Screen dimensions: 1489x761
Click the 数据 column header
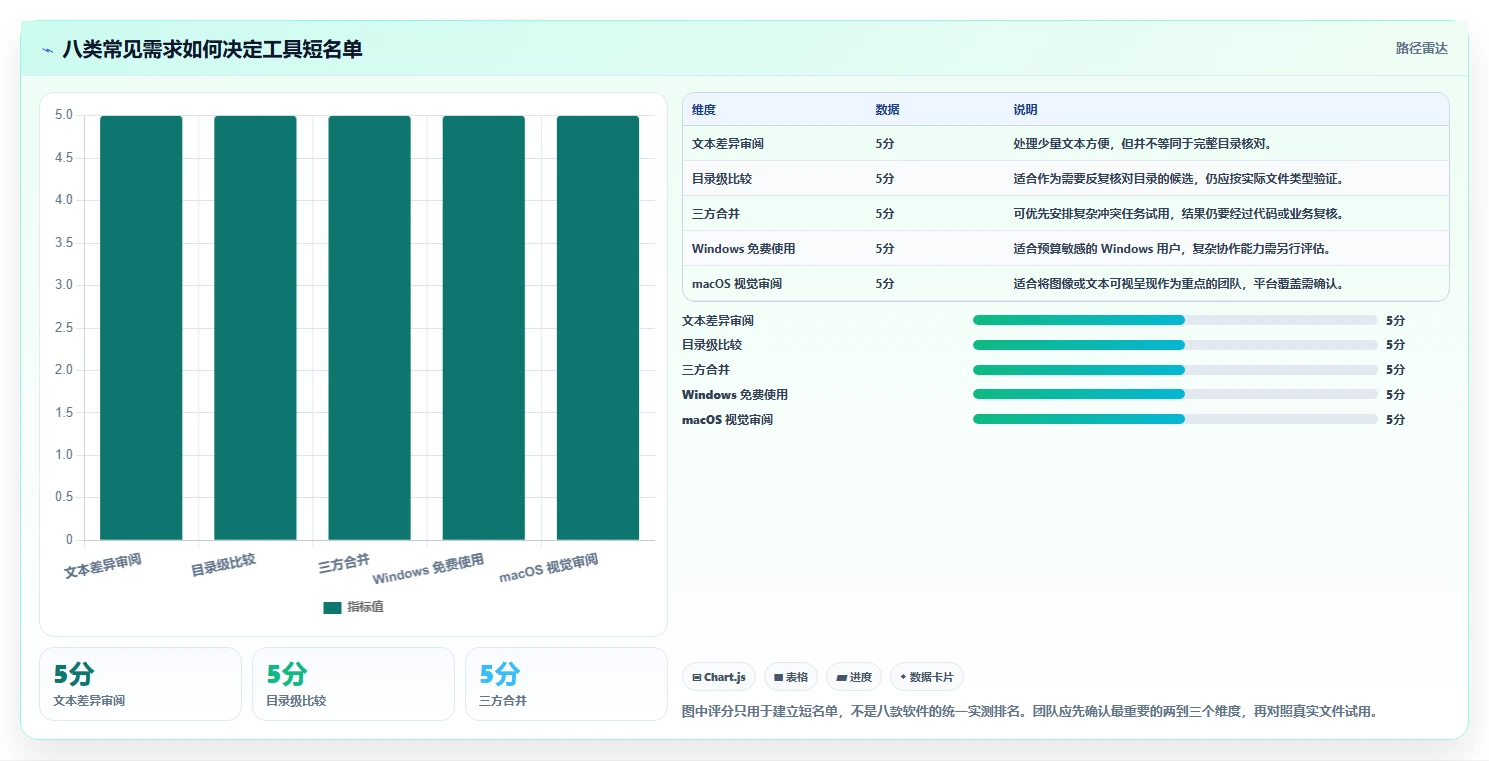click(887, 110)
